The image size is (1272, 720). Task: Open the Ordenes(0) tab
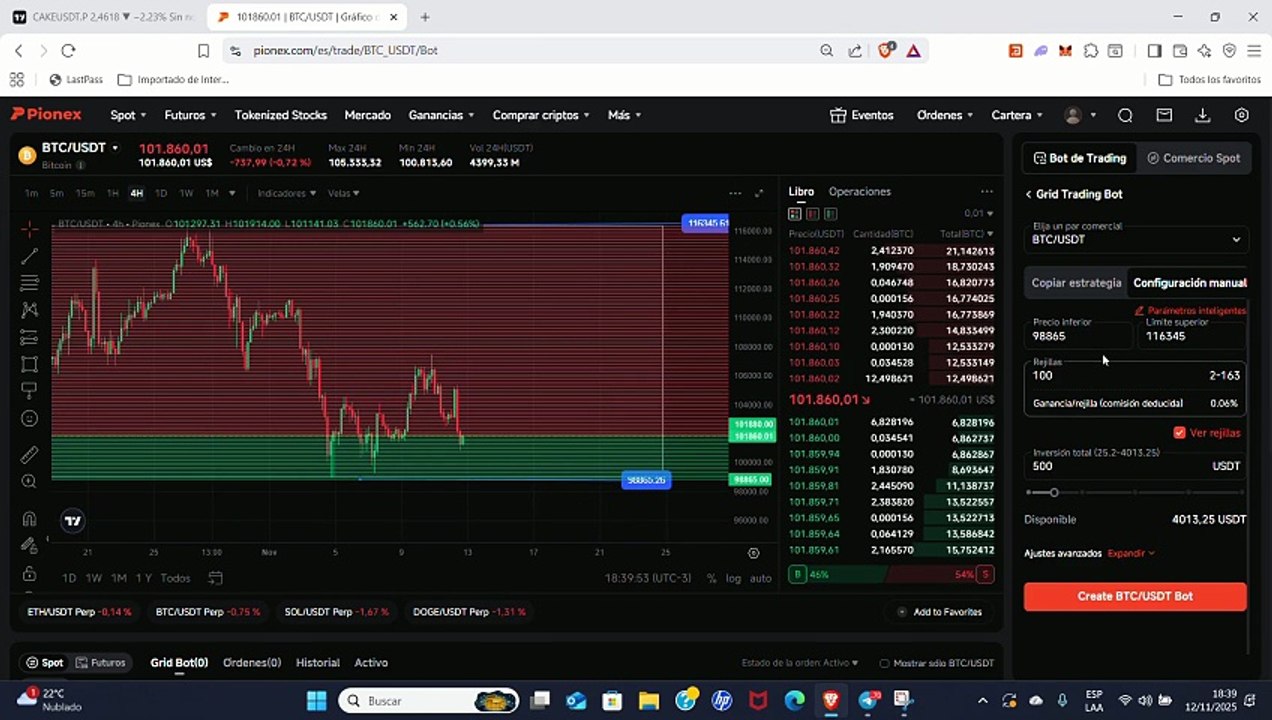tap(251, 663)
